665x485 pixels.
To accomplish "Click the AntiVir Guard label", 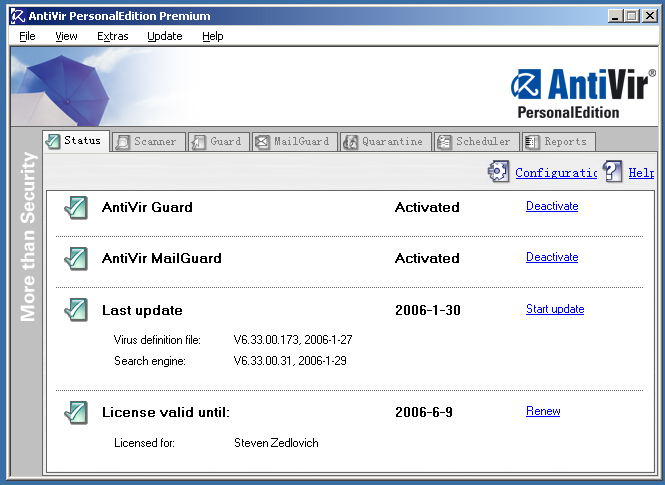I will coord(147,207).
